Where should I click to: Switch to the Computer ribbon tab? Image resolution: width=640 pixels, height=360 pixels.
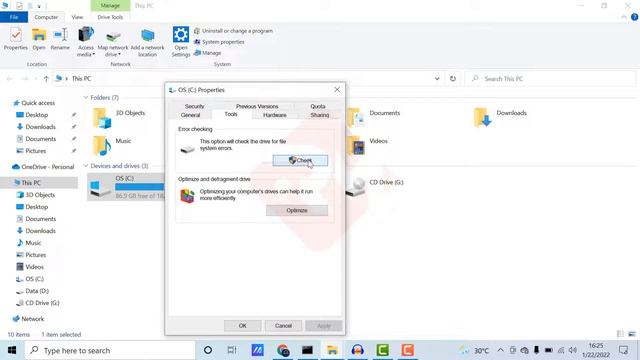click(x=46, y=17)
